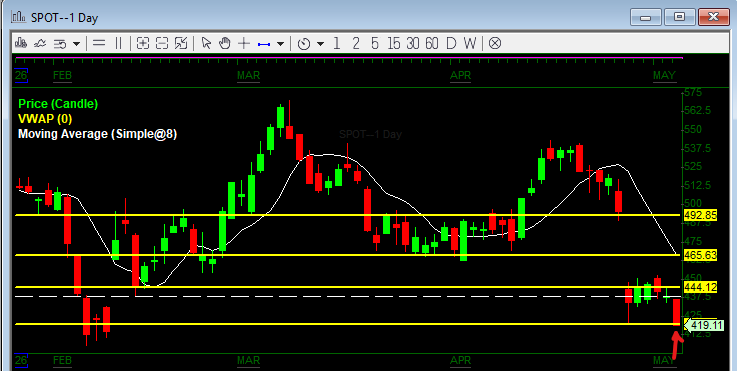Close the SPOT chart window
Viewport: 737px width, 371px height.
(713, 17)
